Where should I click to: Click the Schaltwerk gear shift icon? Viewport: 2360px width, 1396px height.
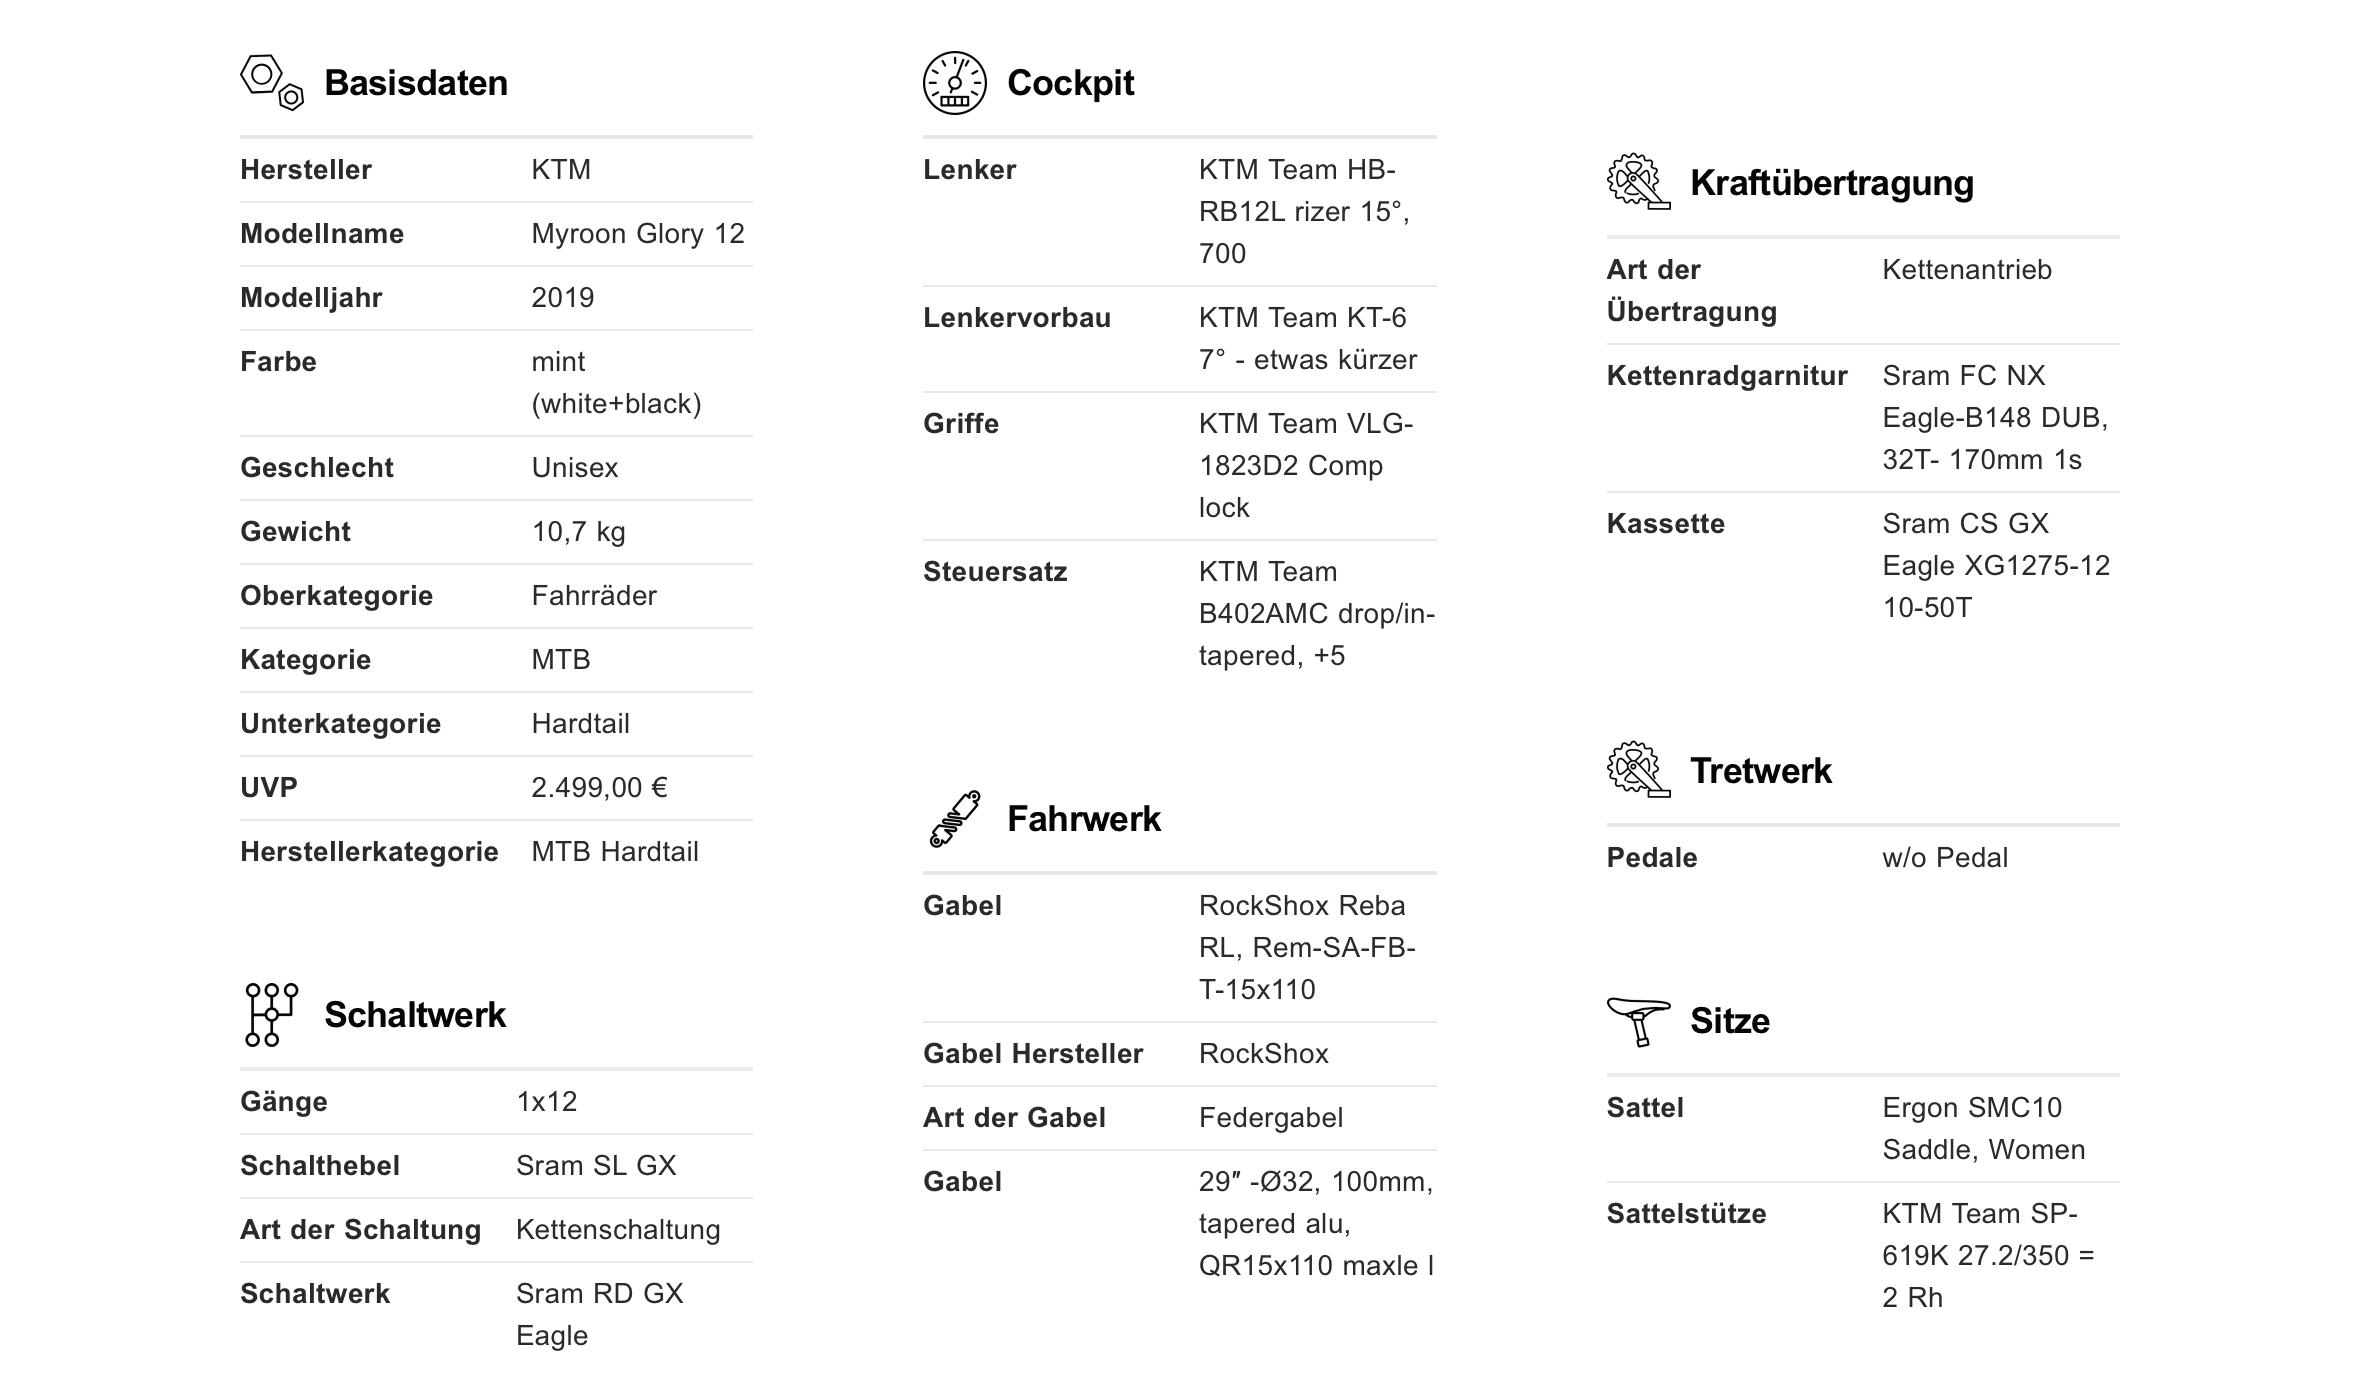tap(271, 1014)
